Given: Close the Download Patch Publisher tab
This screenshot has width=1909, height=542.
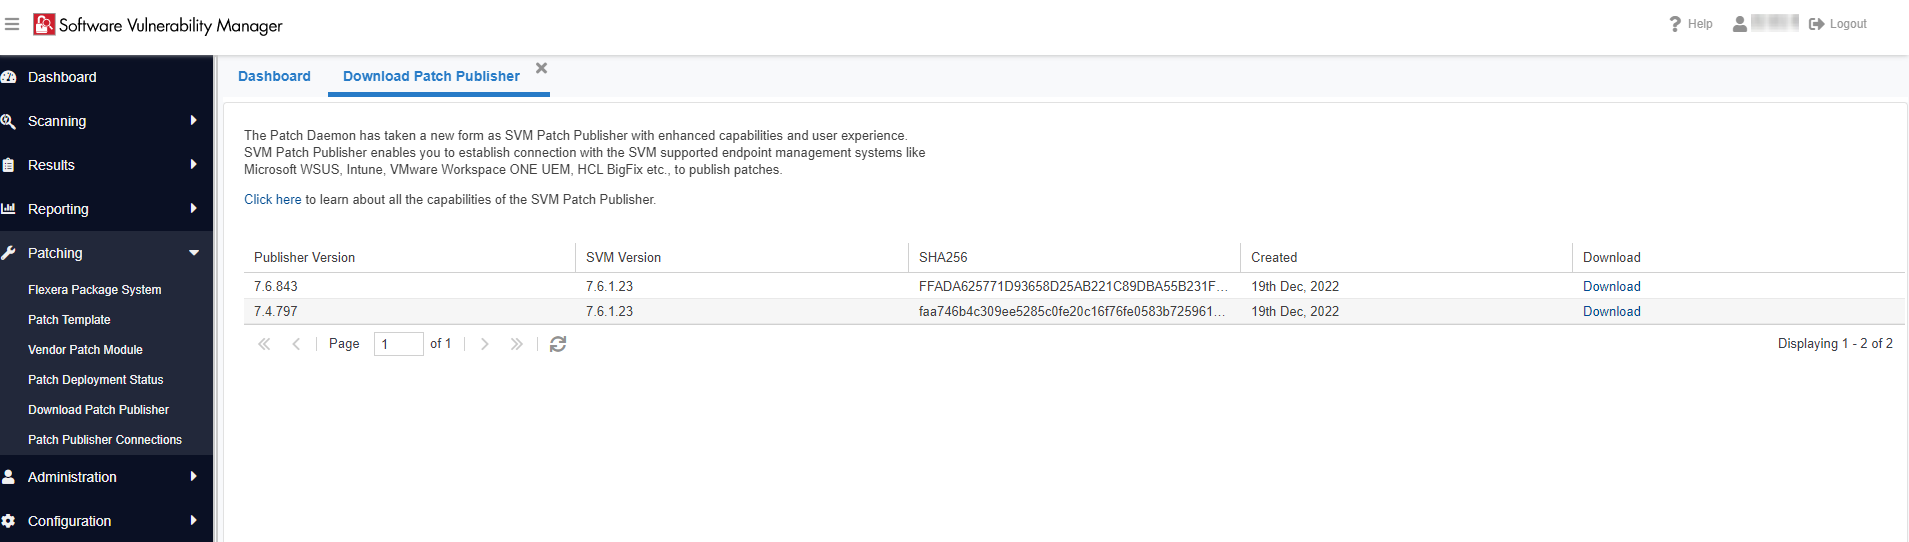Looking at the screenshot, I should pos(541,68).
